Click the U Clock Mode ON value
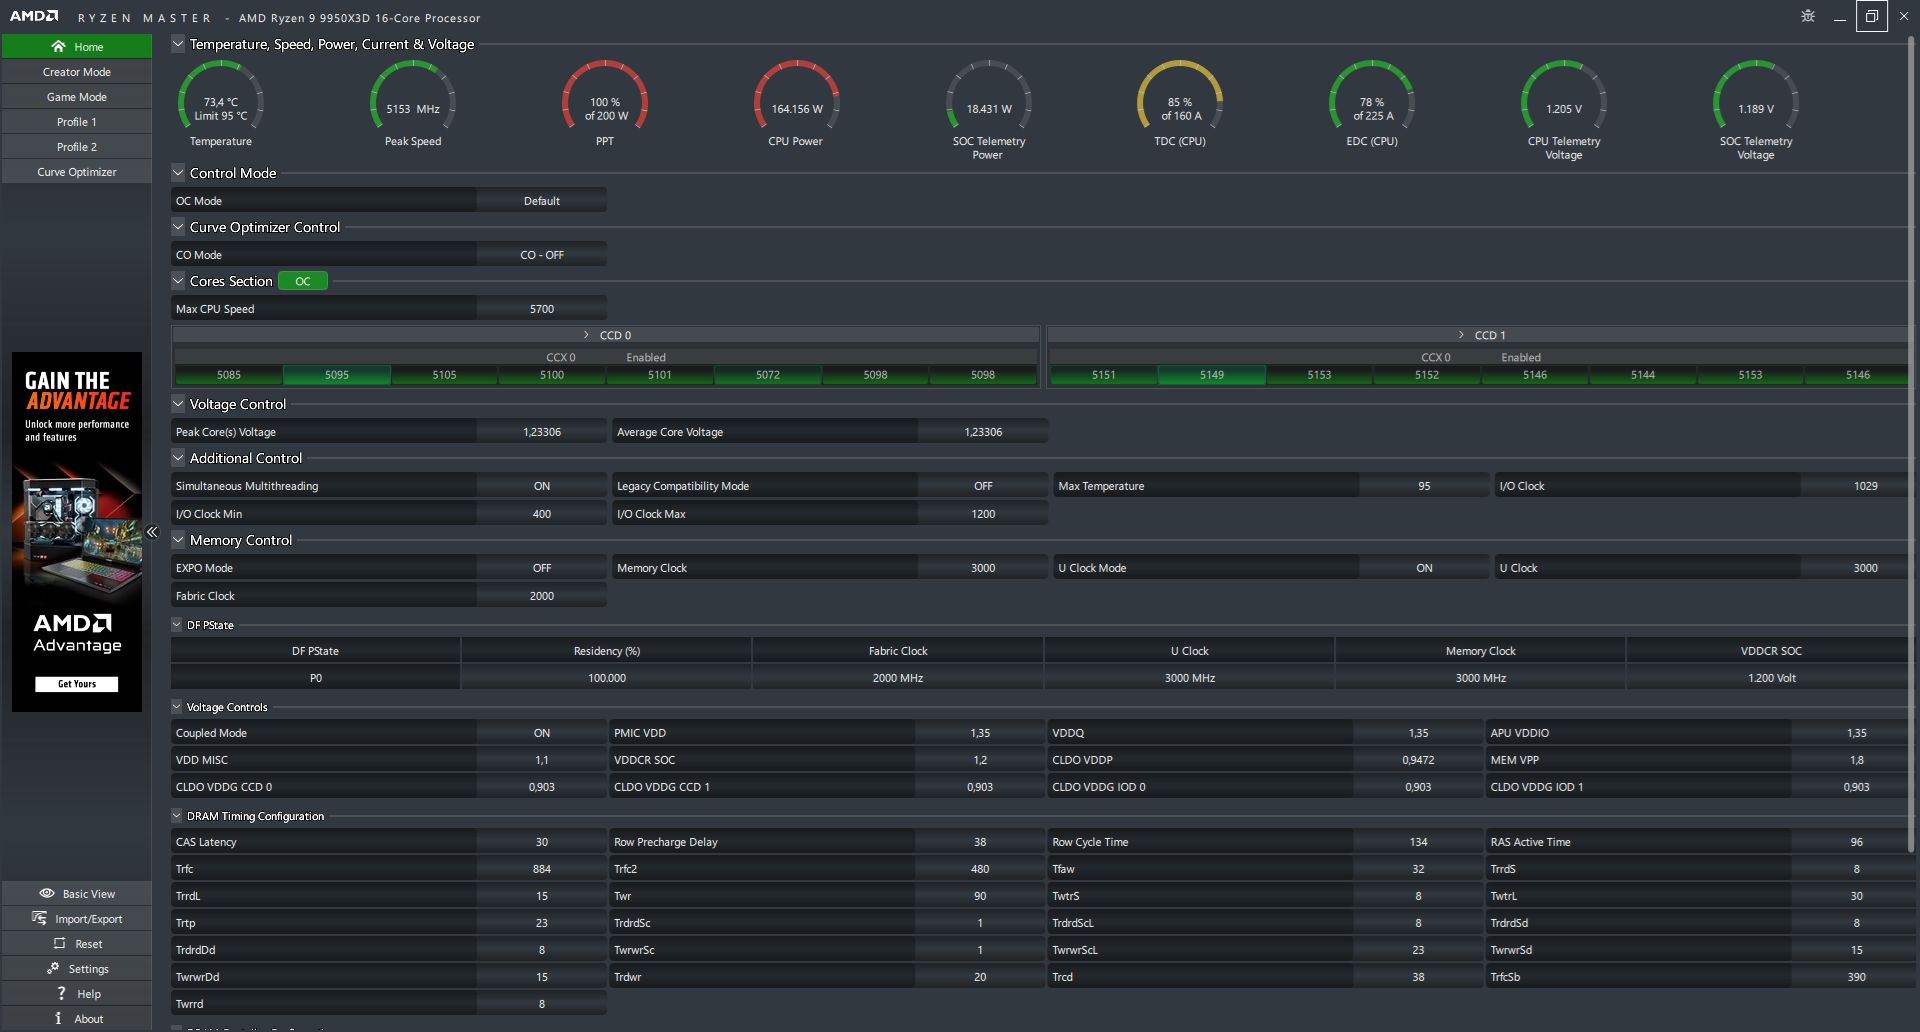The width and height of the screenshot is (1920, 1032). 1424,568
